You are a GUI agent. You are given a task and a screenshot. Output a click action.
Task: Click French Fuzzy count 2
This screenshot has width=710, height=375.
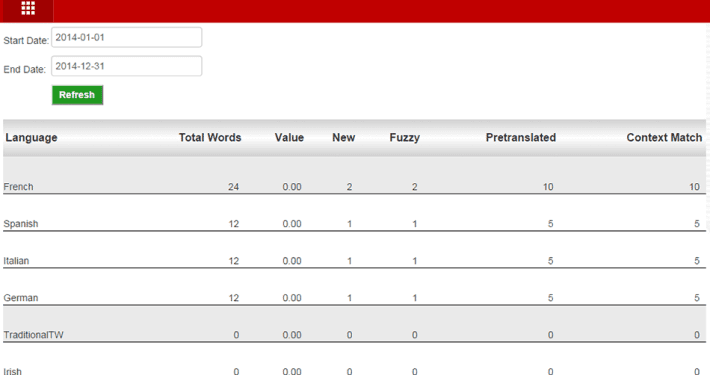pyautogui.click(x=414, y=187)
